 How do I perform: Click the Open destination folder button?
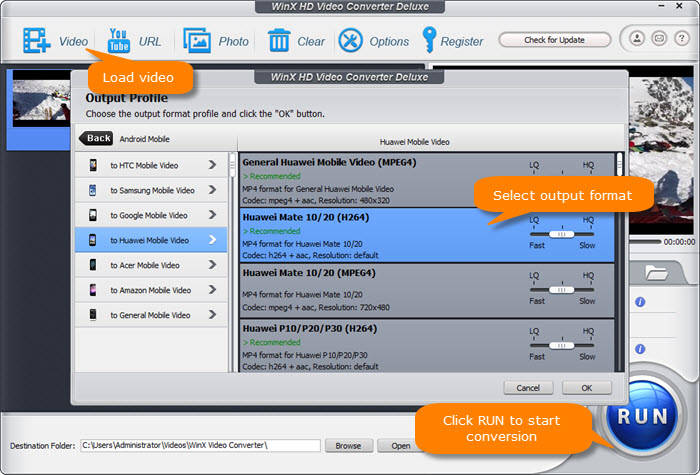pyautogui.click(x=400, y=446)
